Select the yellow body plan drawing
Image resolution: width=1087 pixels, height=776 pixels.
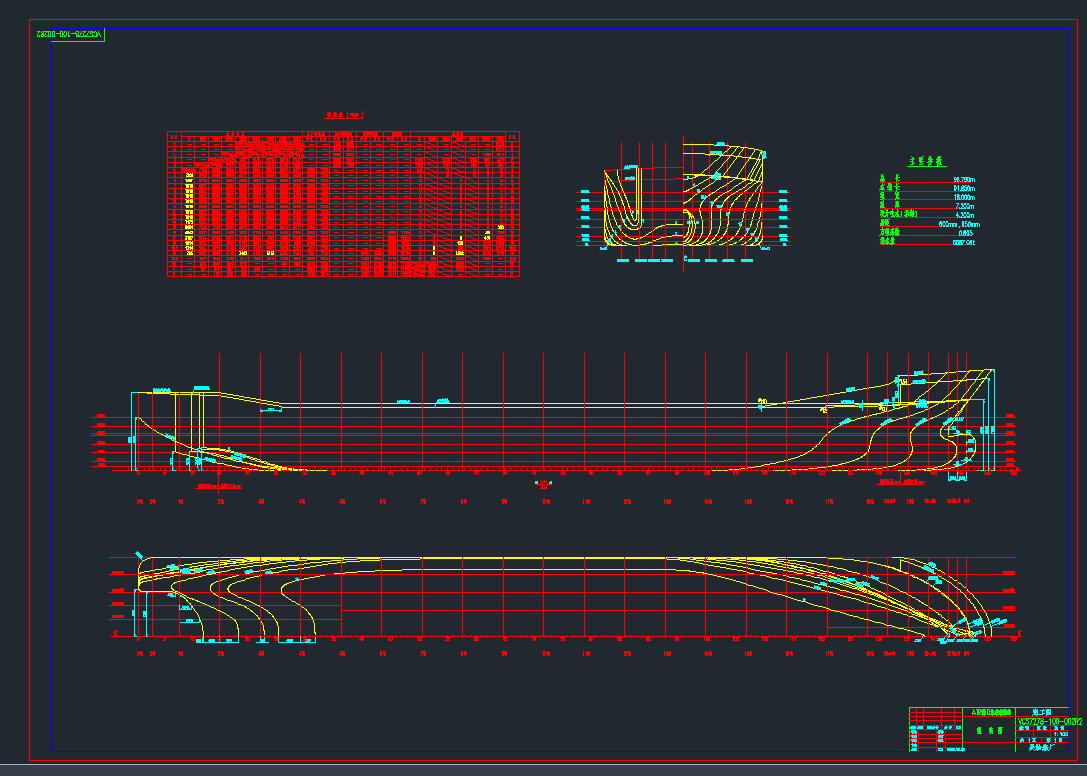(x=684, y=201)
